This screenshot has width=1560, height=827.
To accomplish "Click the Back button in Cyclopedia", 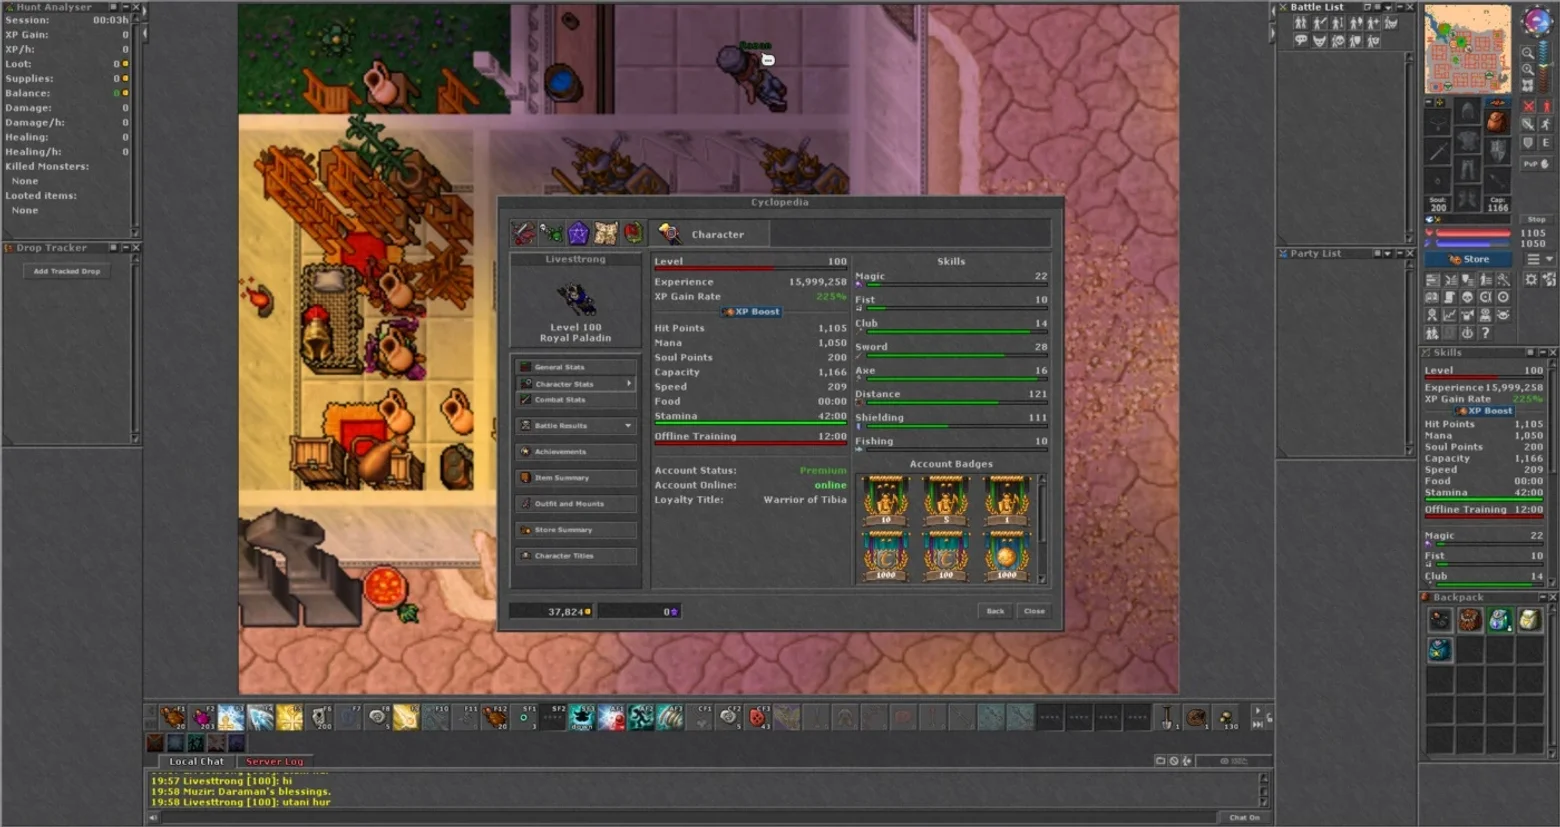I will click(x=995, y=611).
